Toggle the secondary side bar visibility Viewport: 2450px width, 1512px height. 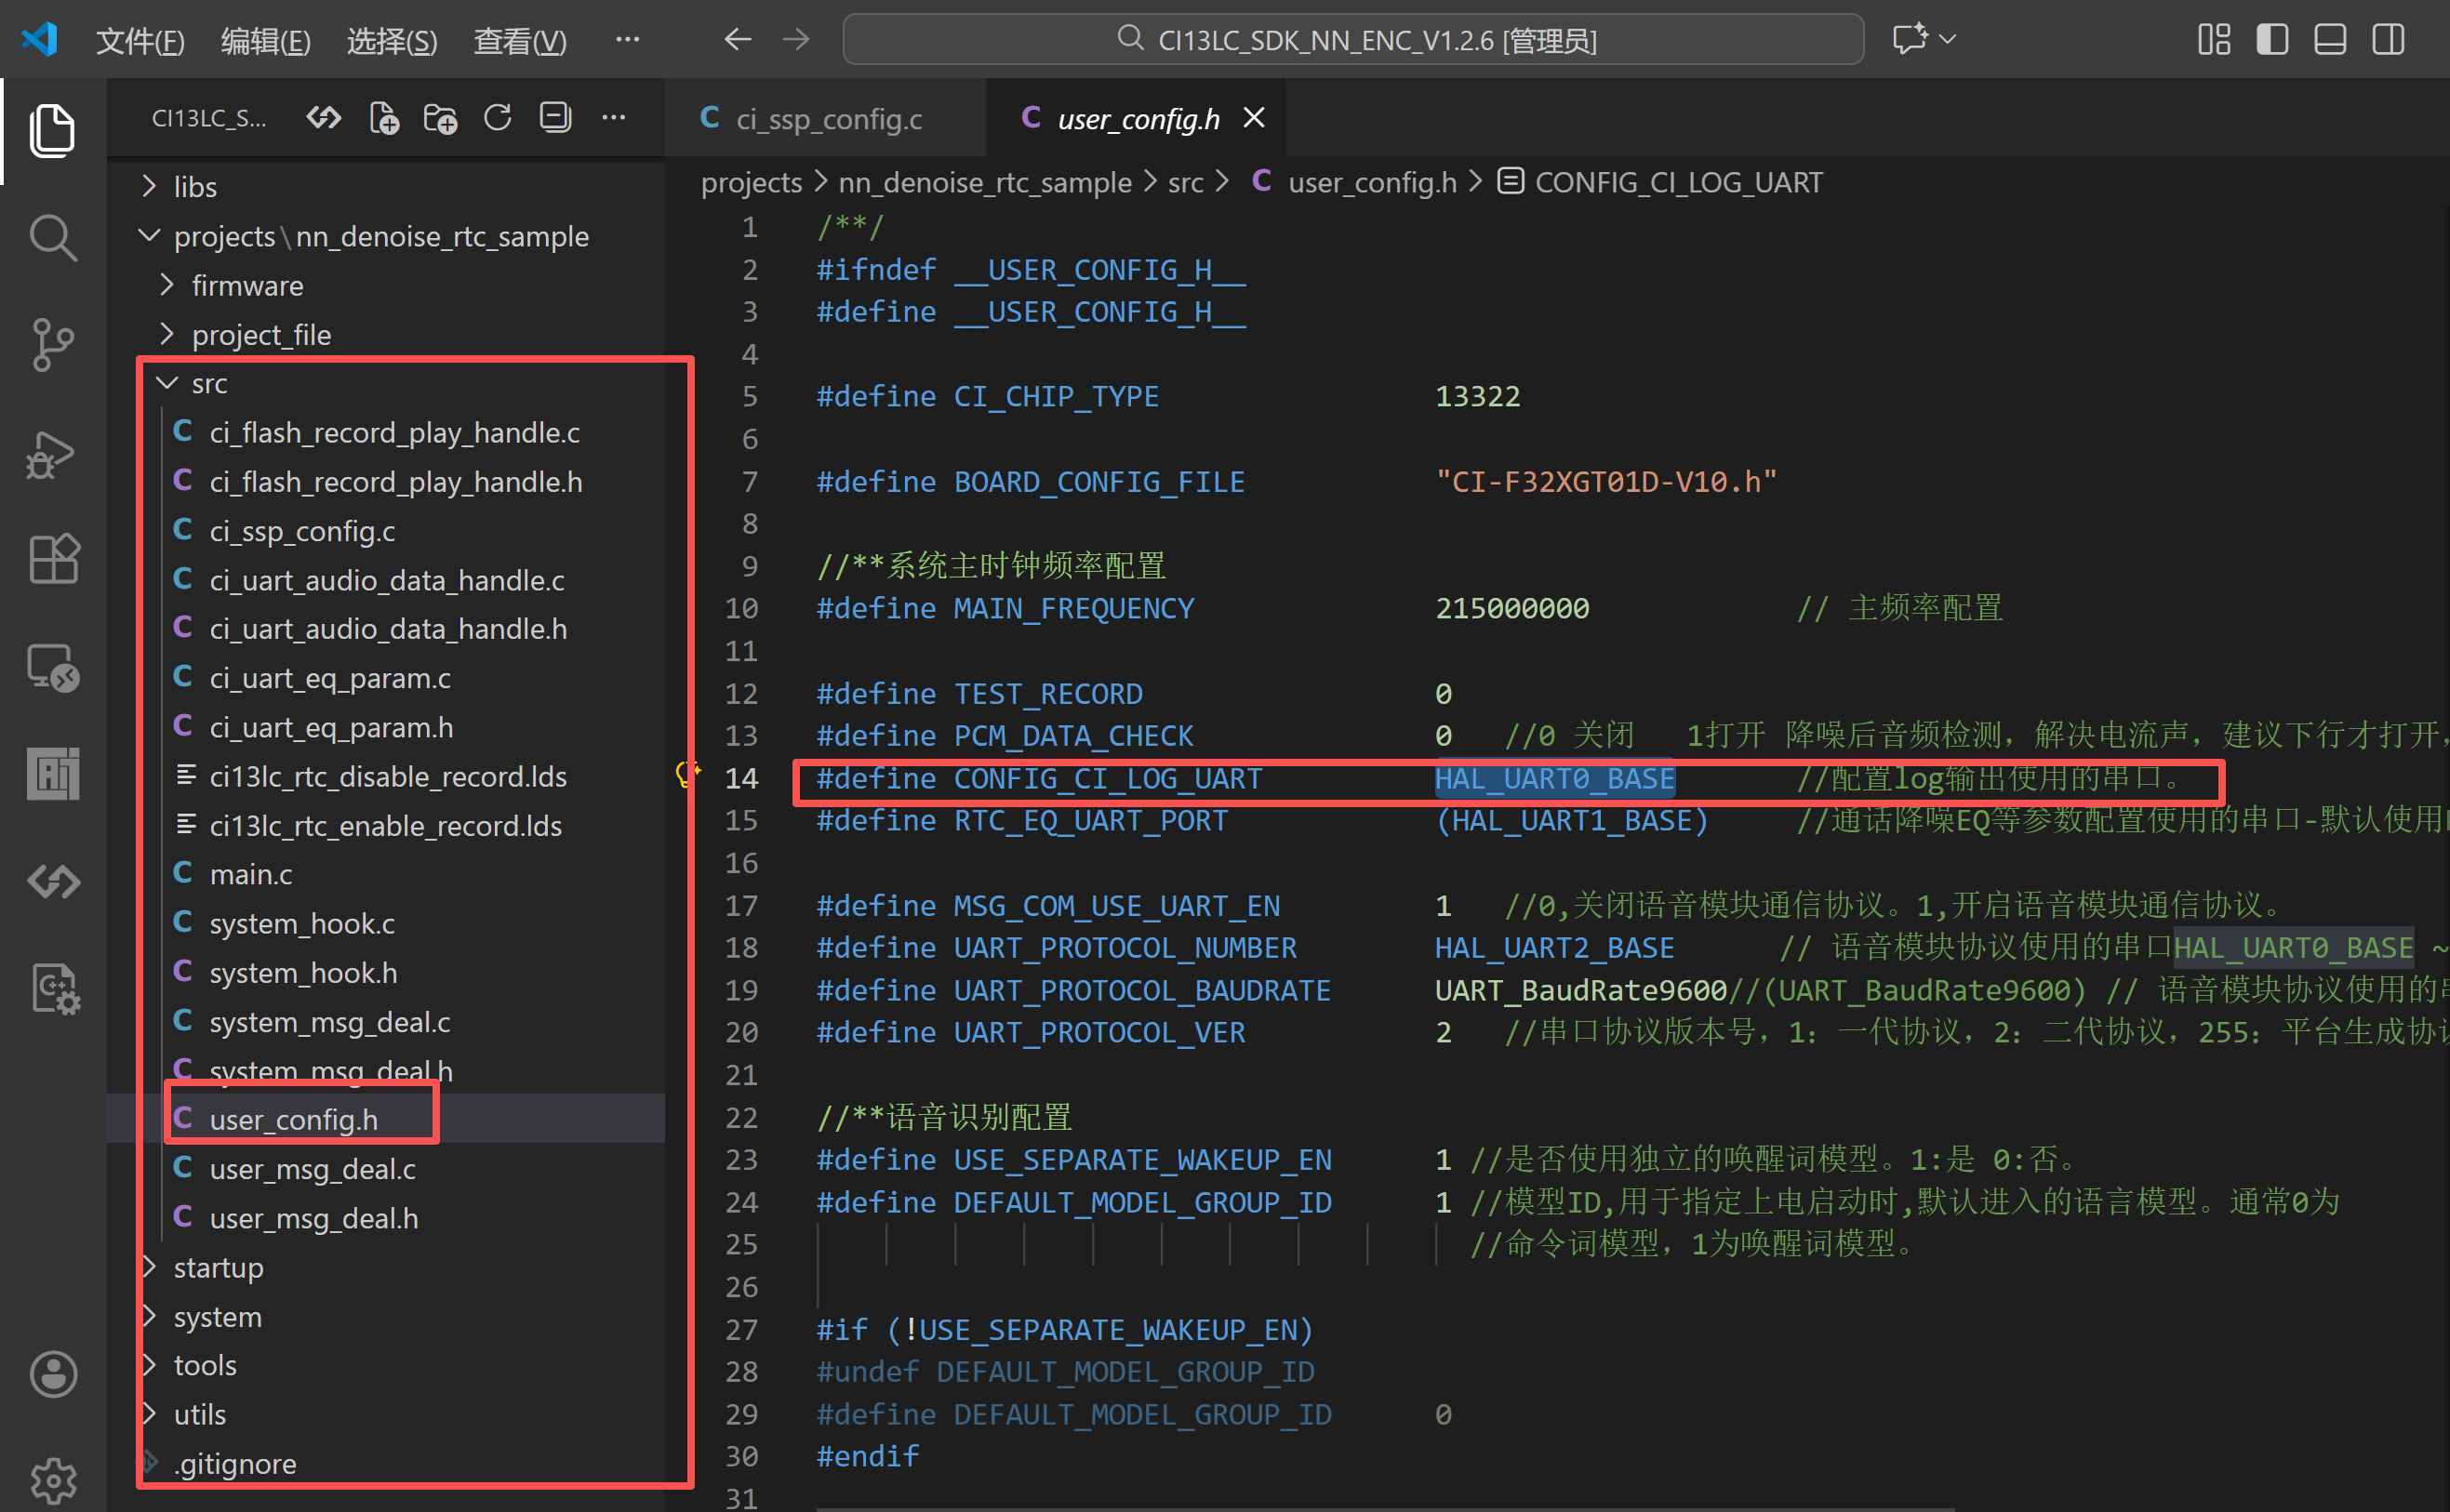[x=2388, y=40]
